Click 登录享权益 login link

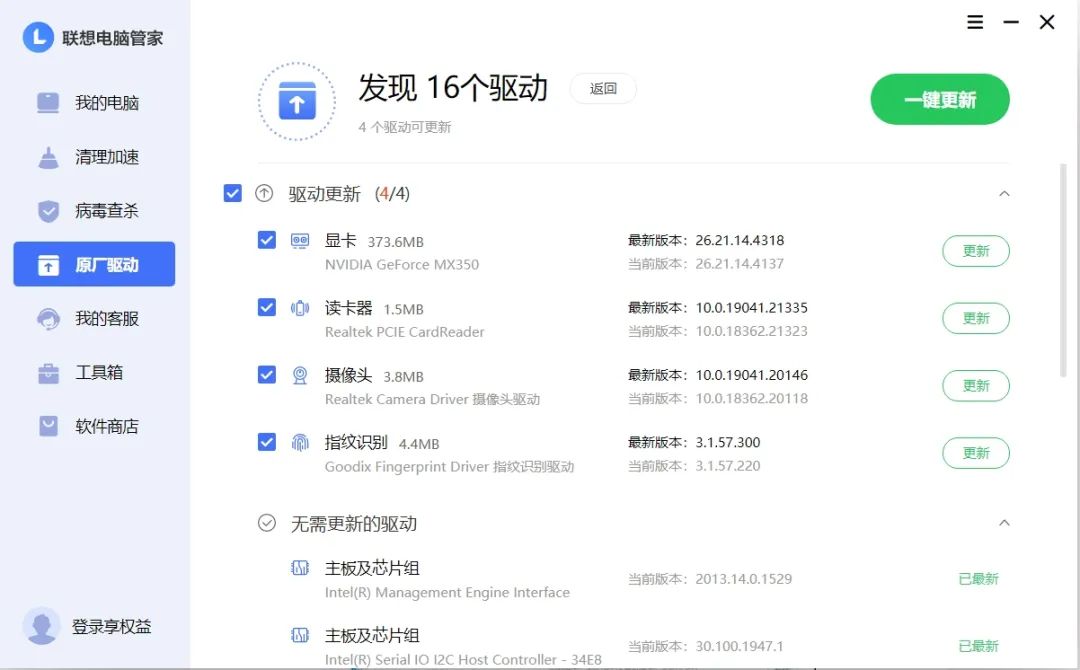click(x=112, y=627)
